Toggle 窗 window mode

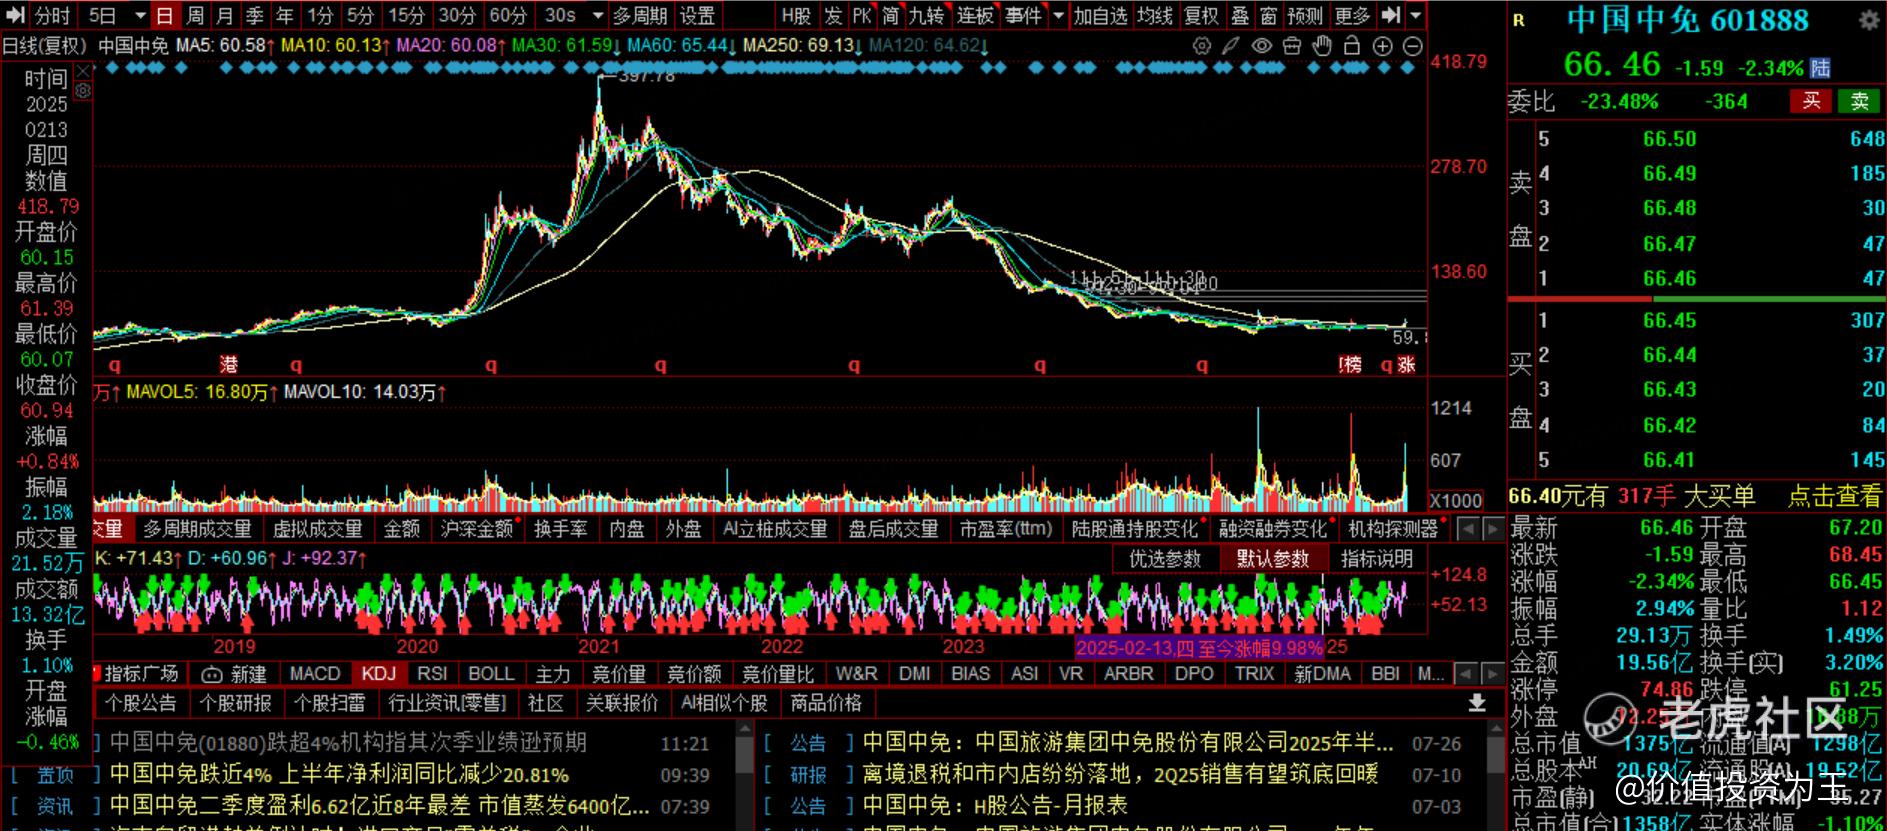point(1269,16)
